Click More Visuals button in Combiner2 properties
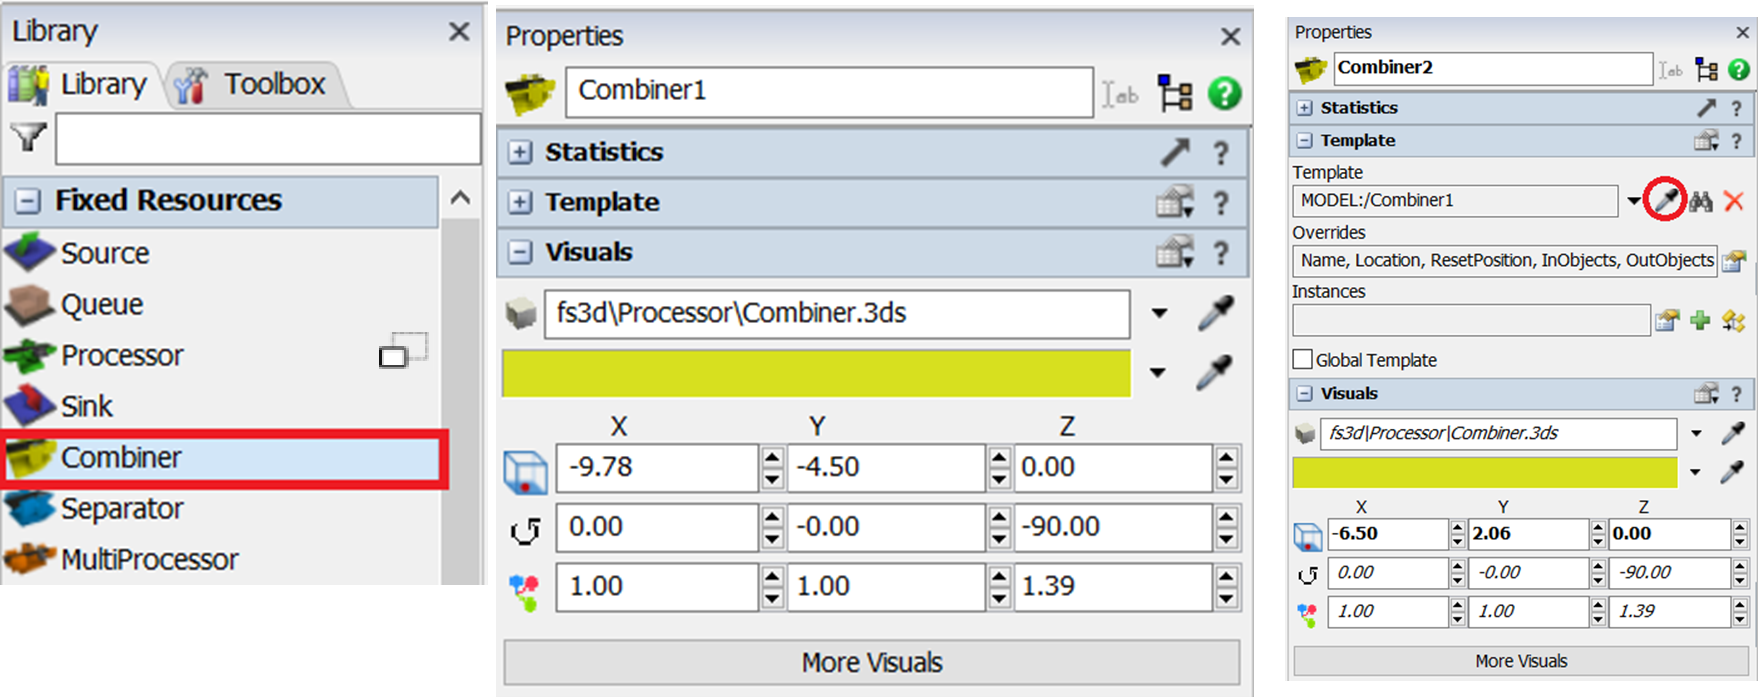This screenshot has width=1758, height=697. coord(1520,661)
